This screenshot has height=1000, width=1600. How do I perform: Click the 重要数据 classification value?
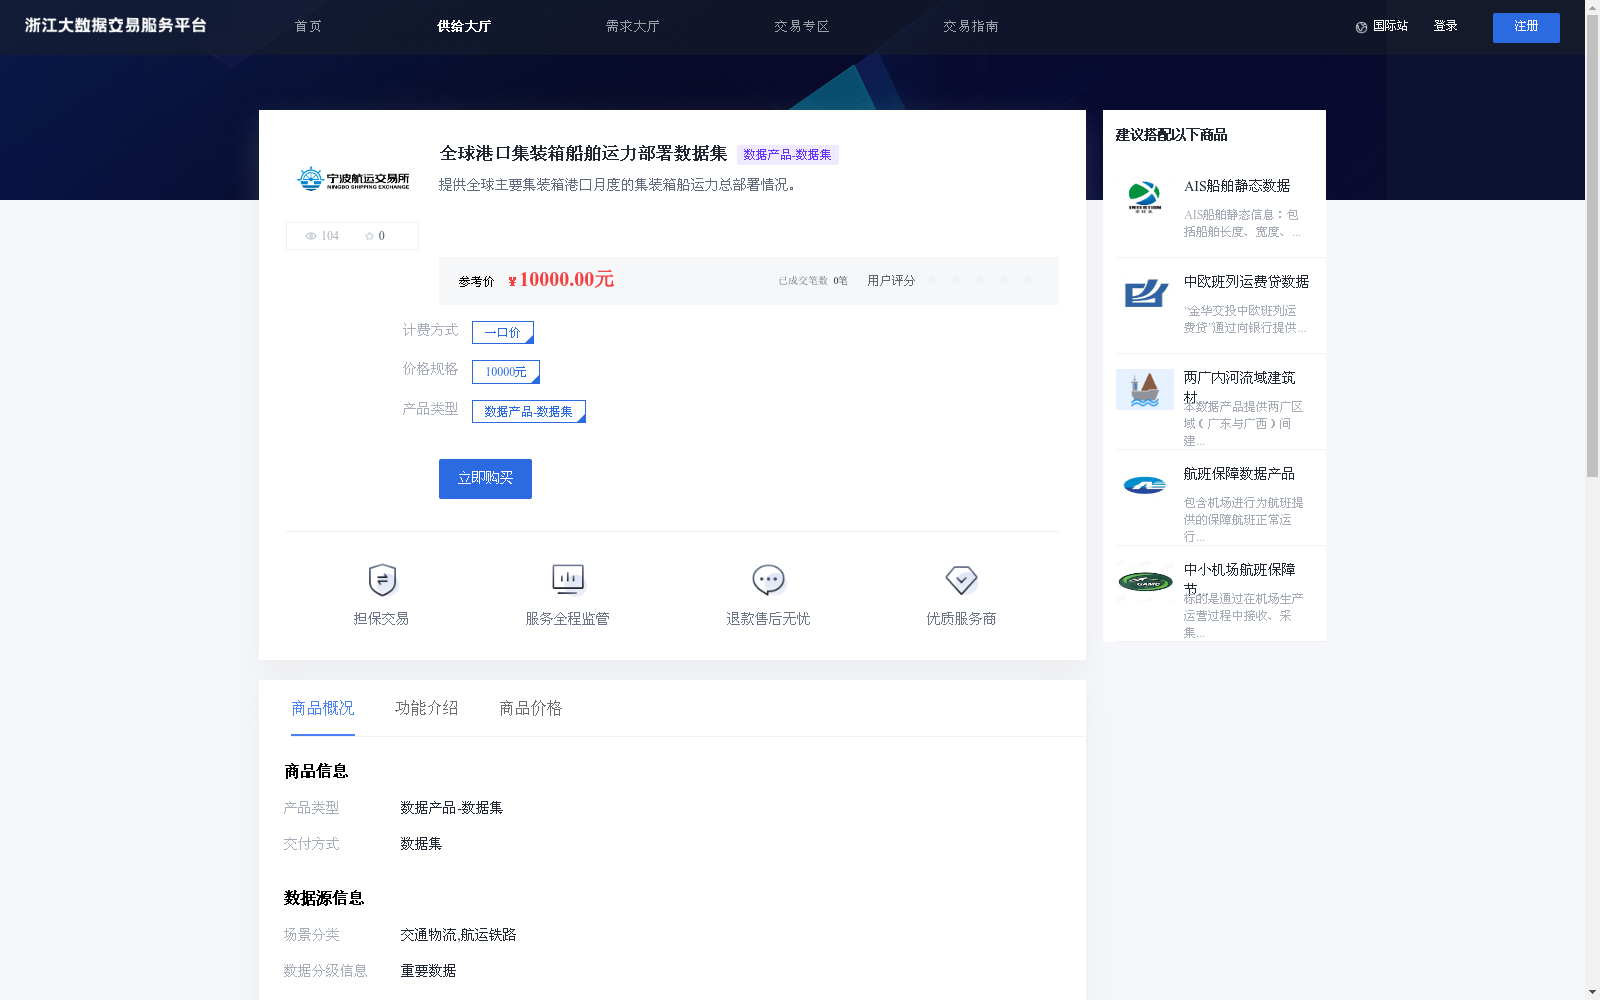coord(428,971)
